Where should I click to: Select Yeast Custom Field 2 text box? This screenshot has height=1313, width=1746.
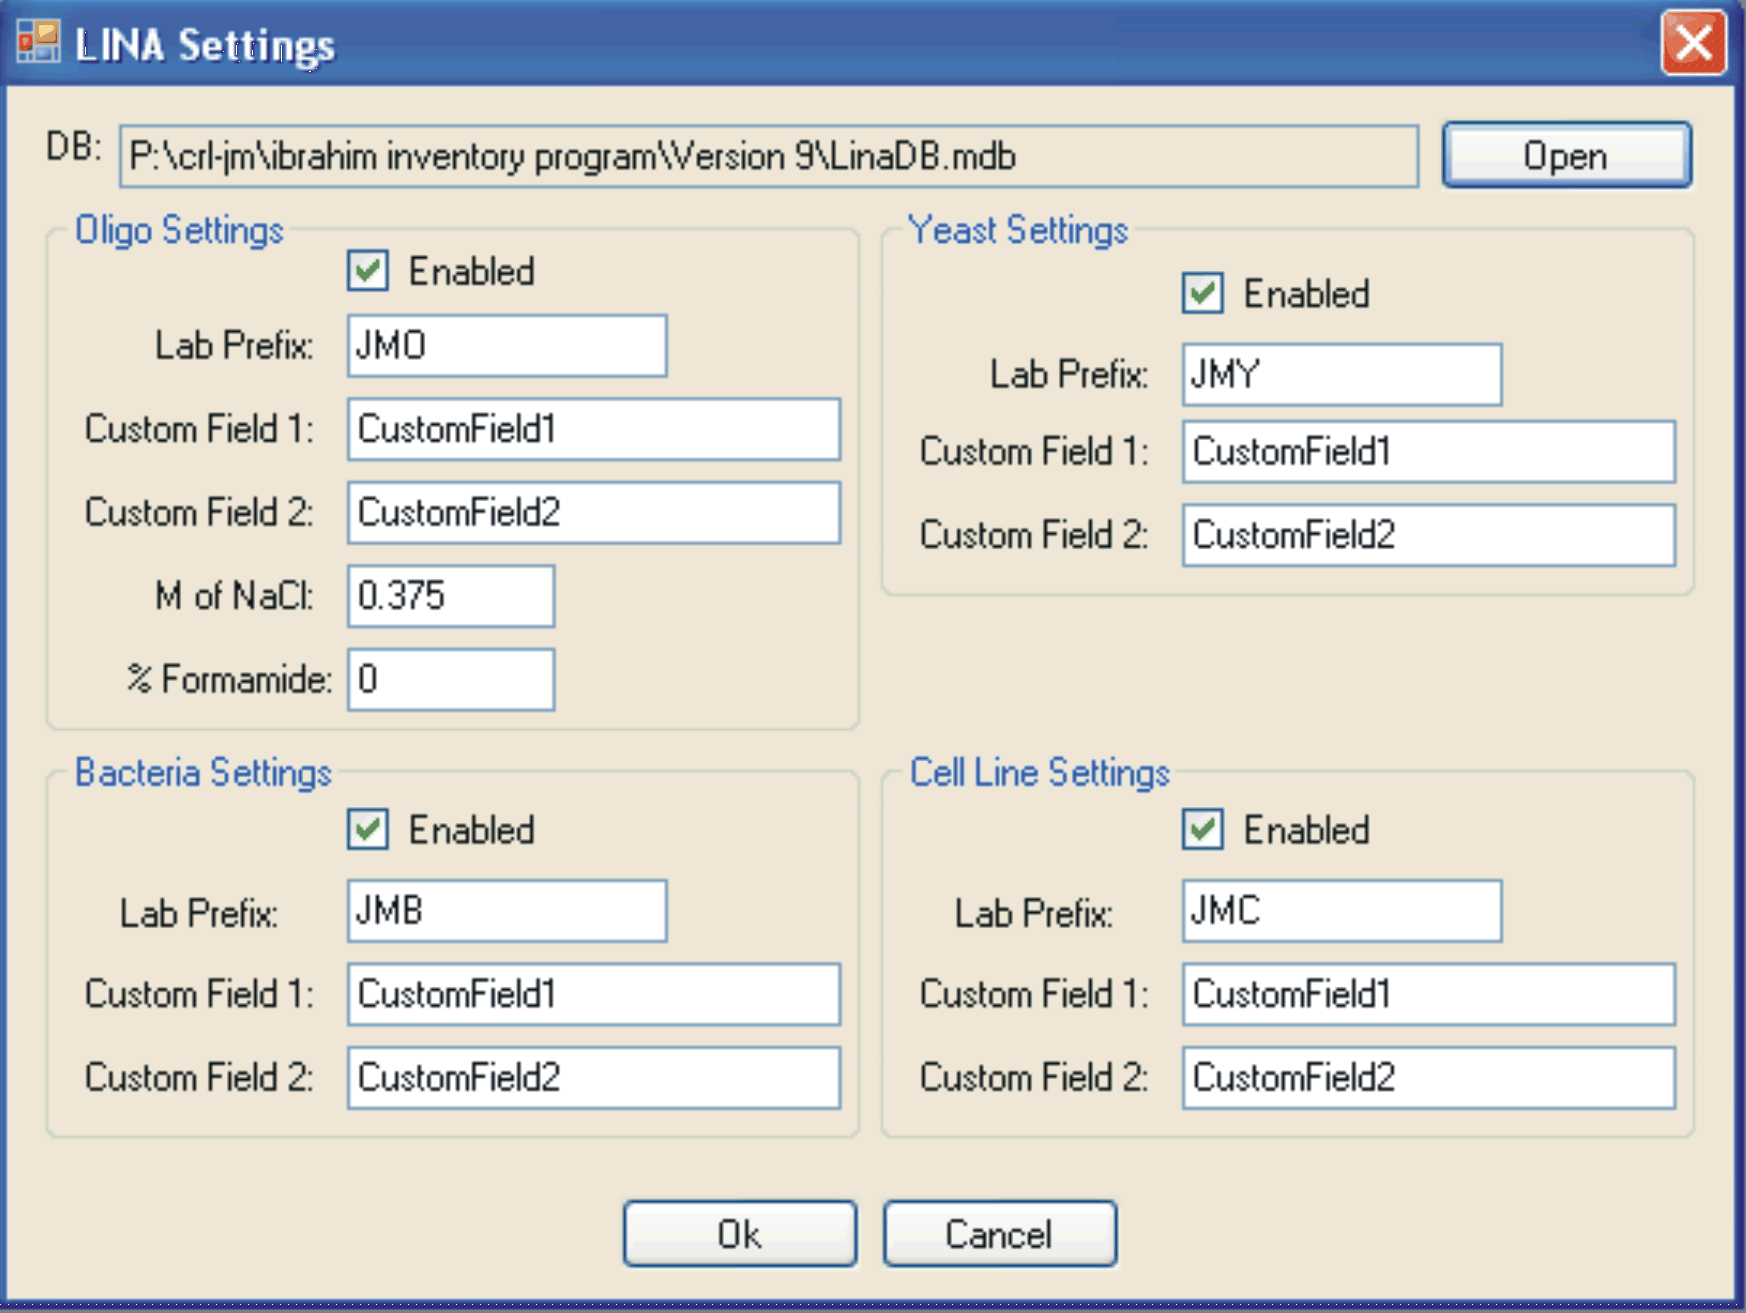1427,535
